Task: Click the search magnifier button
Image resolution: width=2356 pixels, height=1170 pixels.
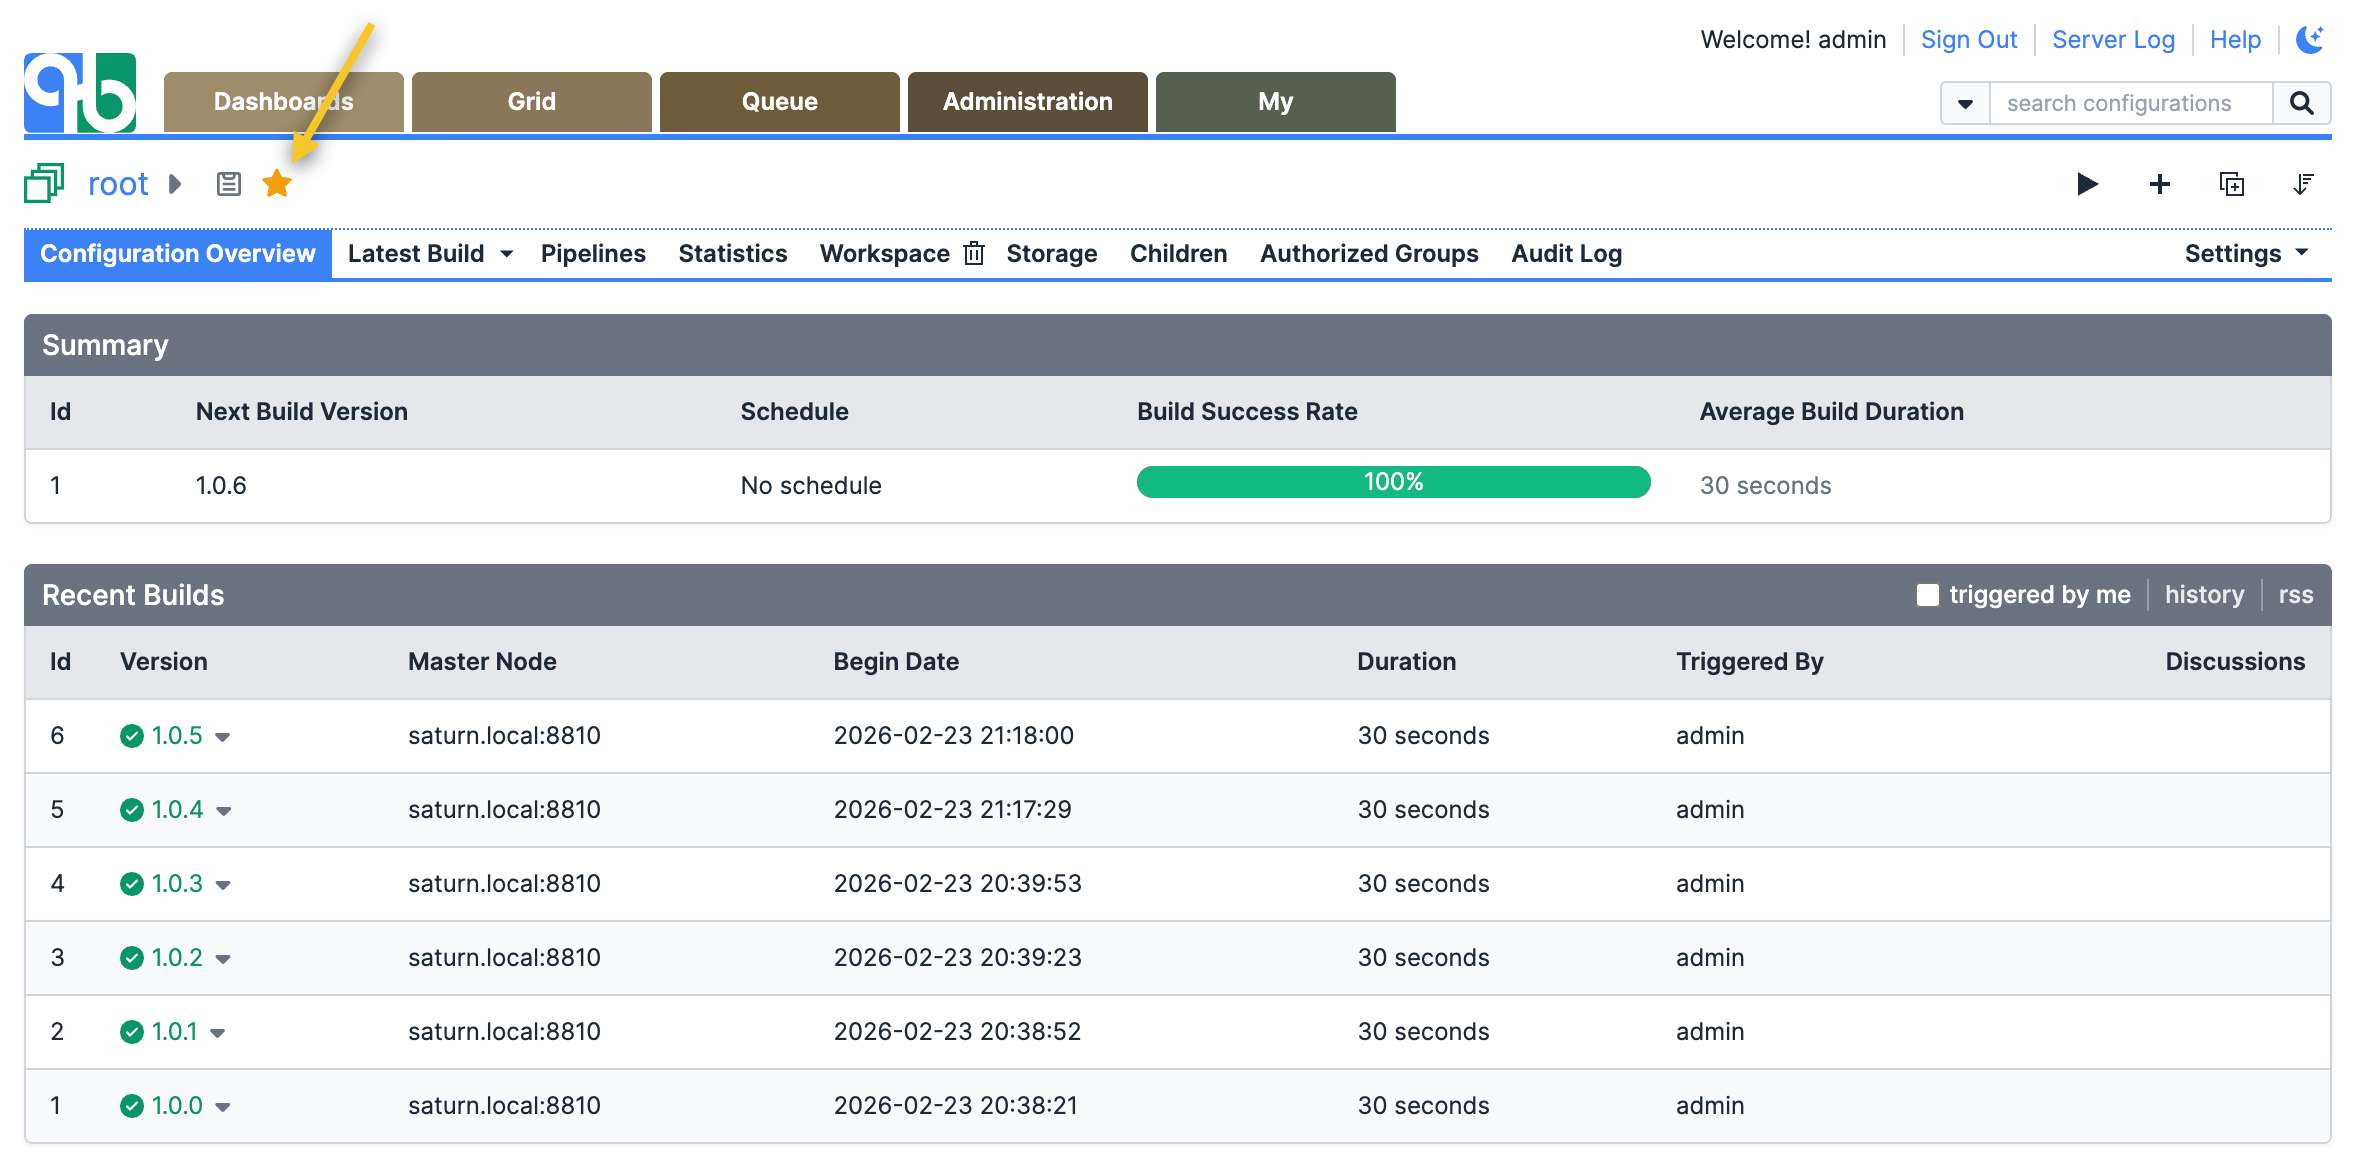Action: click(x=2301, y=103)
